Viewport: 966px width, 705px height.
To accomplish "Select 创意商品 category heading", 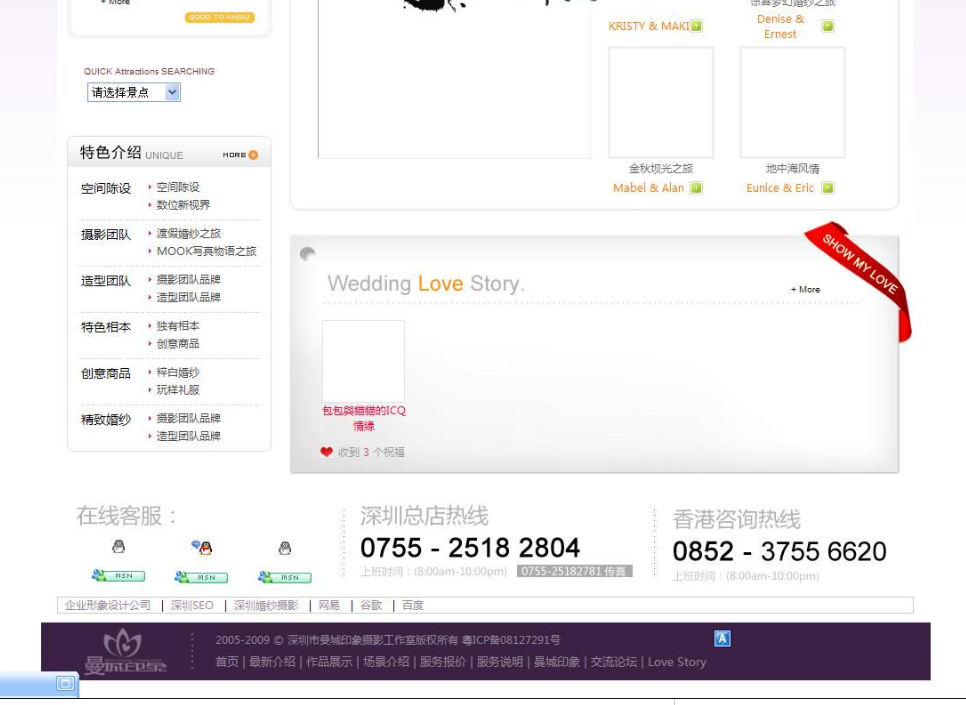I will pos(106,373).
